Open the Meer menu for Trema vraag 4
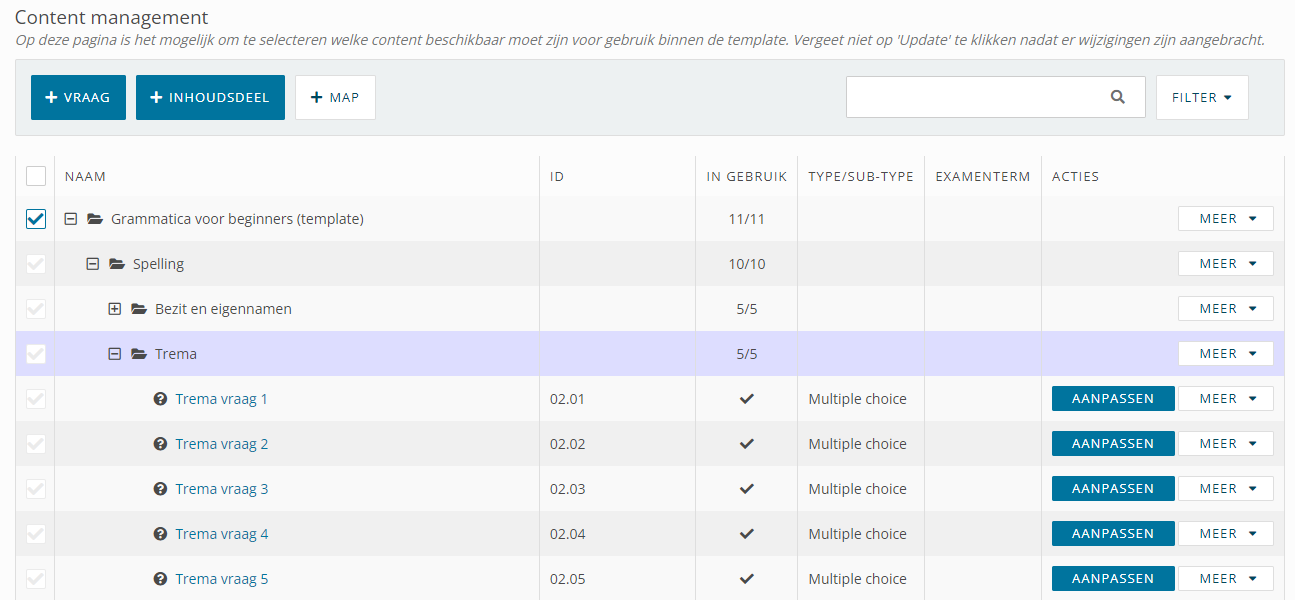Viewport: 1295px width, 600px height. click(x=1225, y=534)
